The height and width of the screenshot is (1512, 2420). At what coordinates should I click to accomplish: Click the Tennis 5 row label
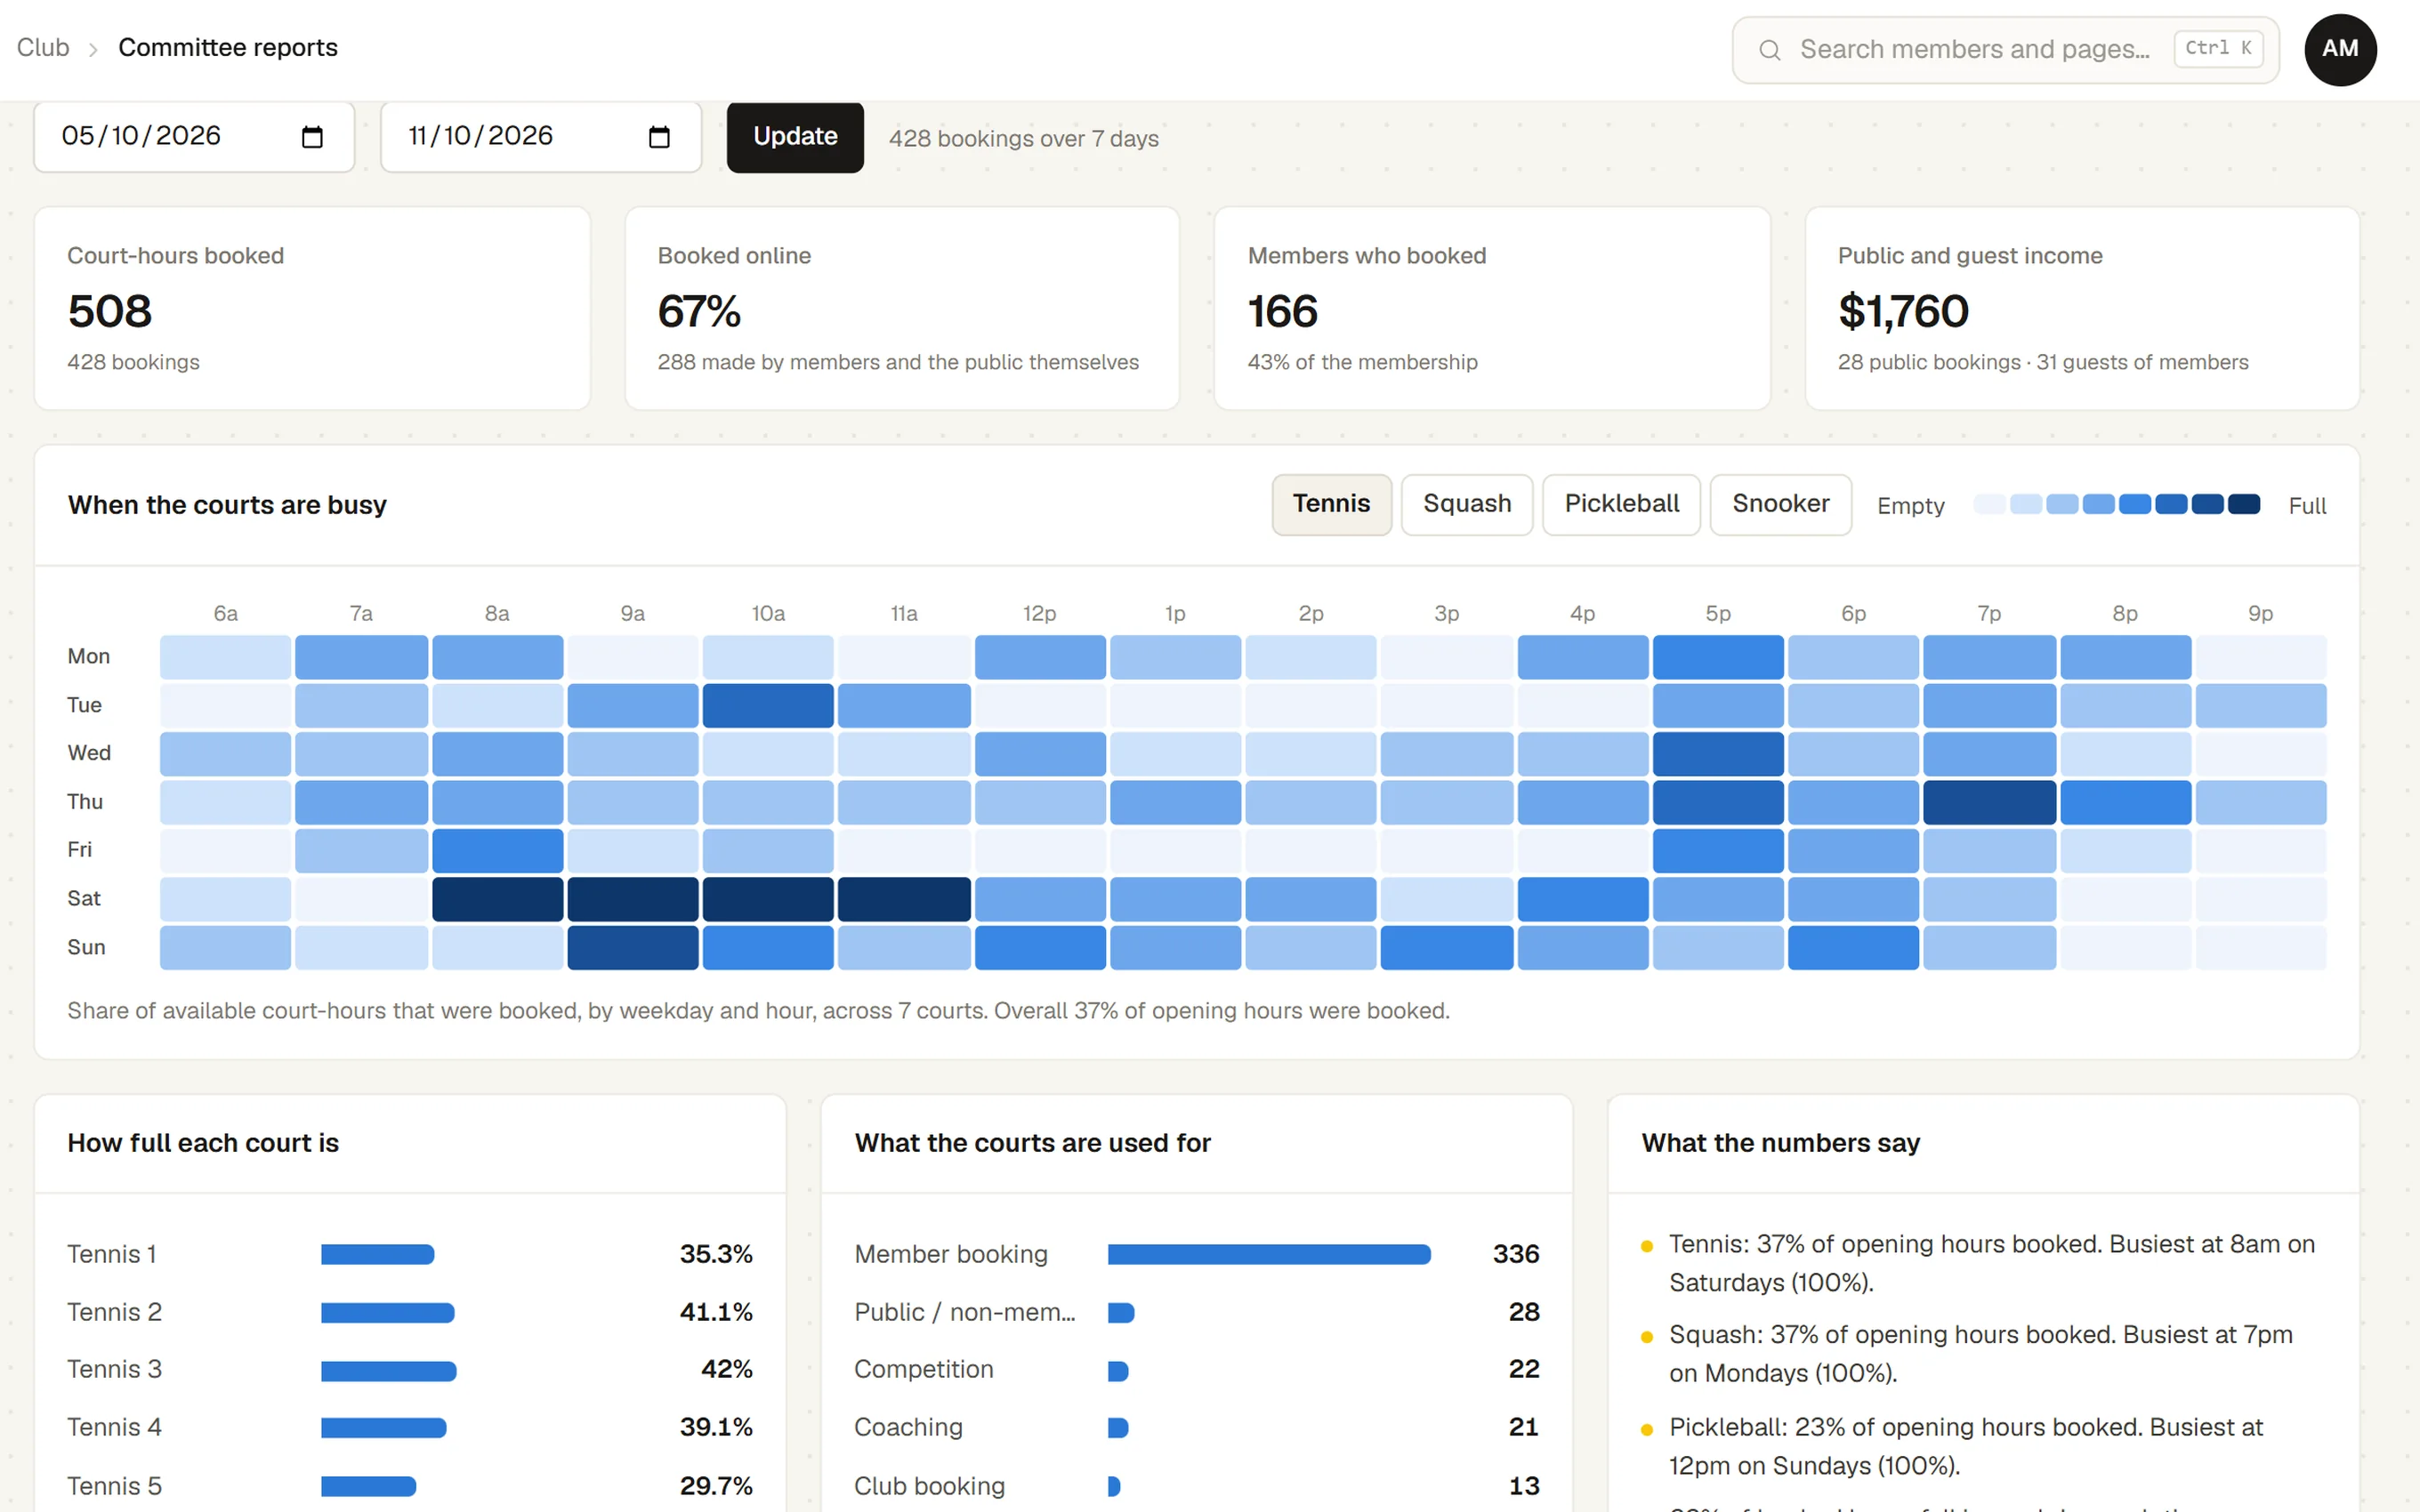(114, 1486)
